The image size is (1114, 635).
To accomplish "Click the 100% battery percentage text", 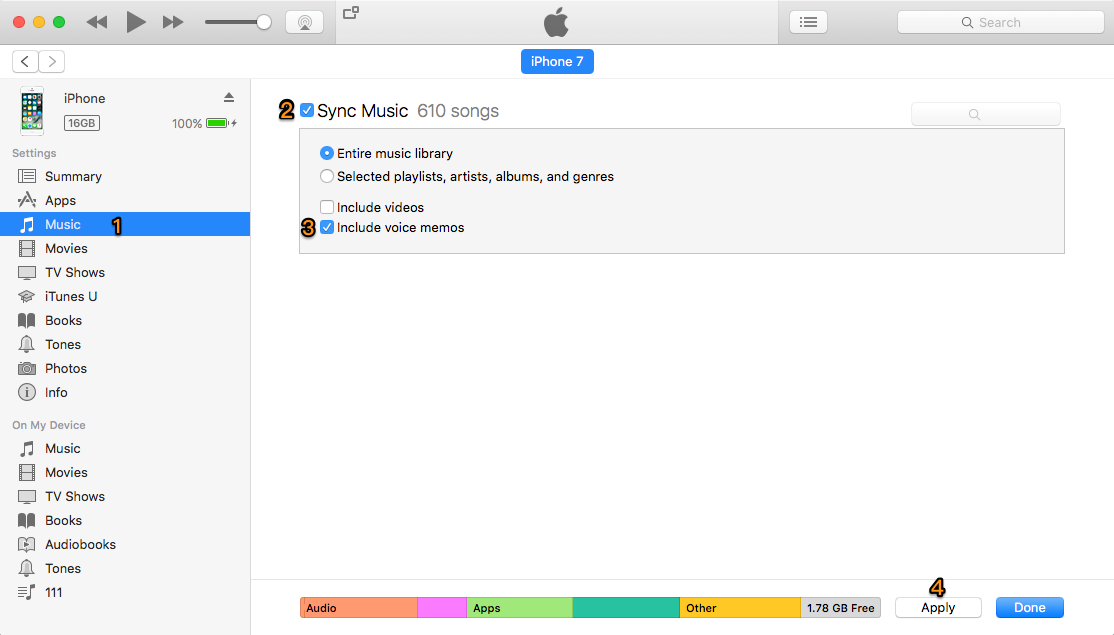I will click(187, 124).
